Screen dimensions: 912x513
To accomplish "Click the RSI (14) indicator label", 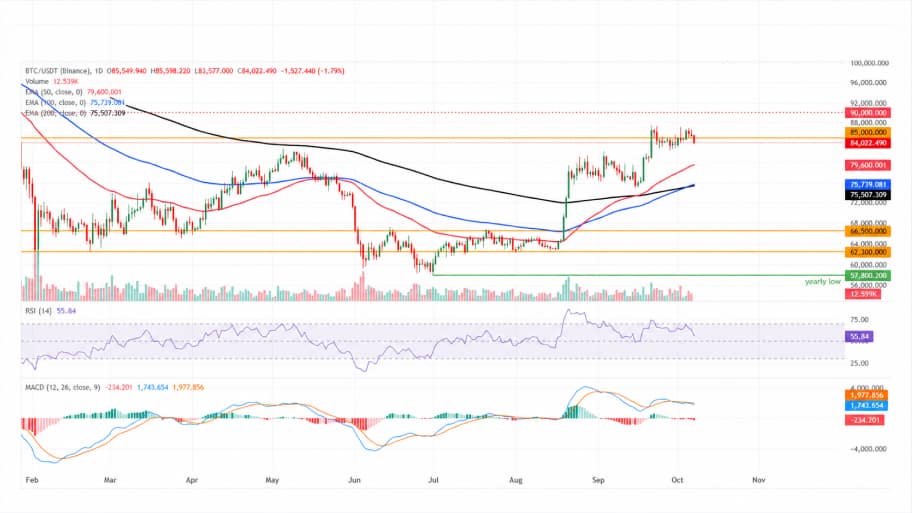I will point(38,311).
